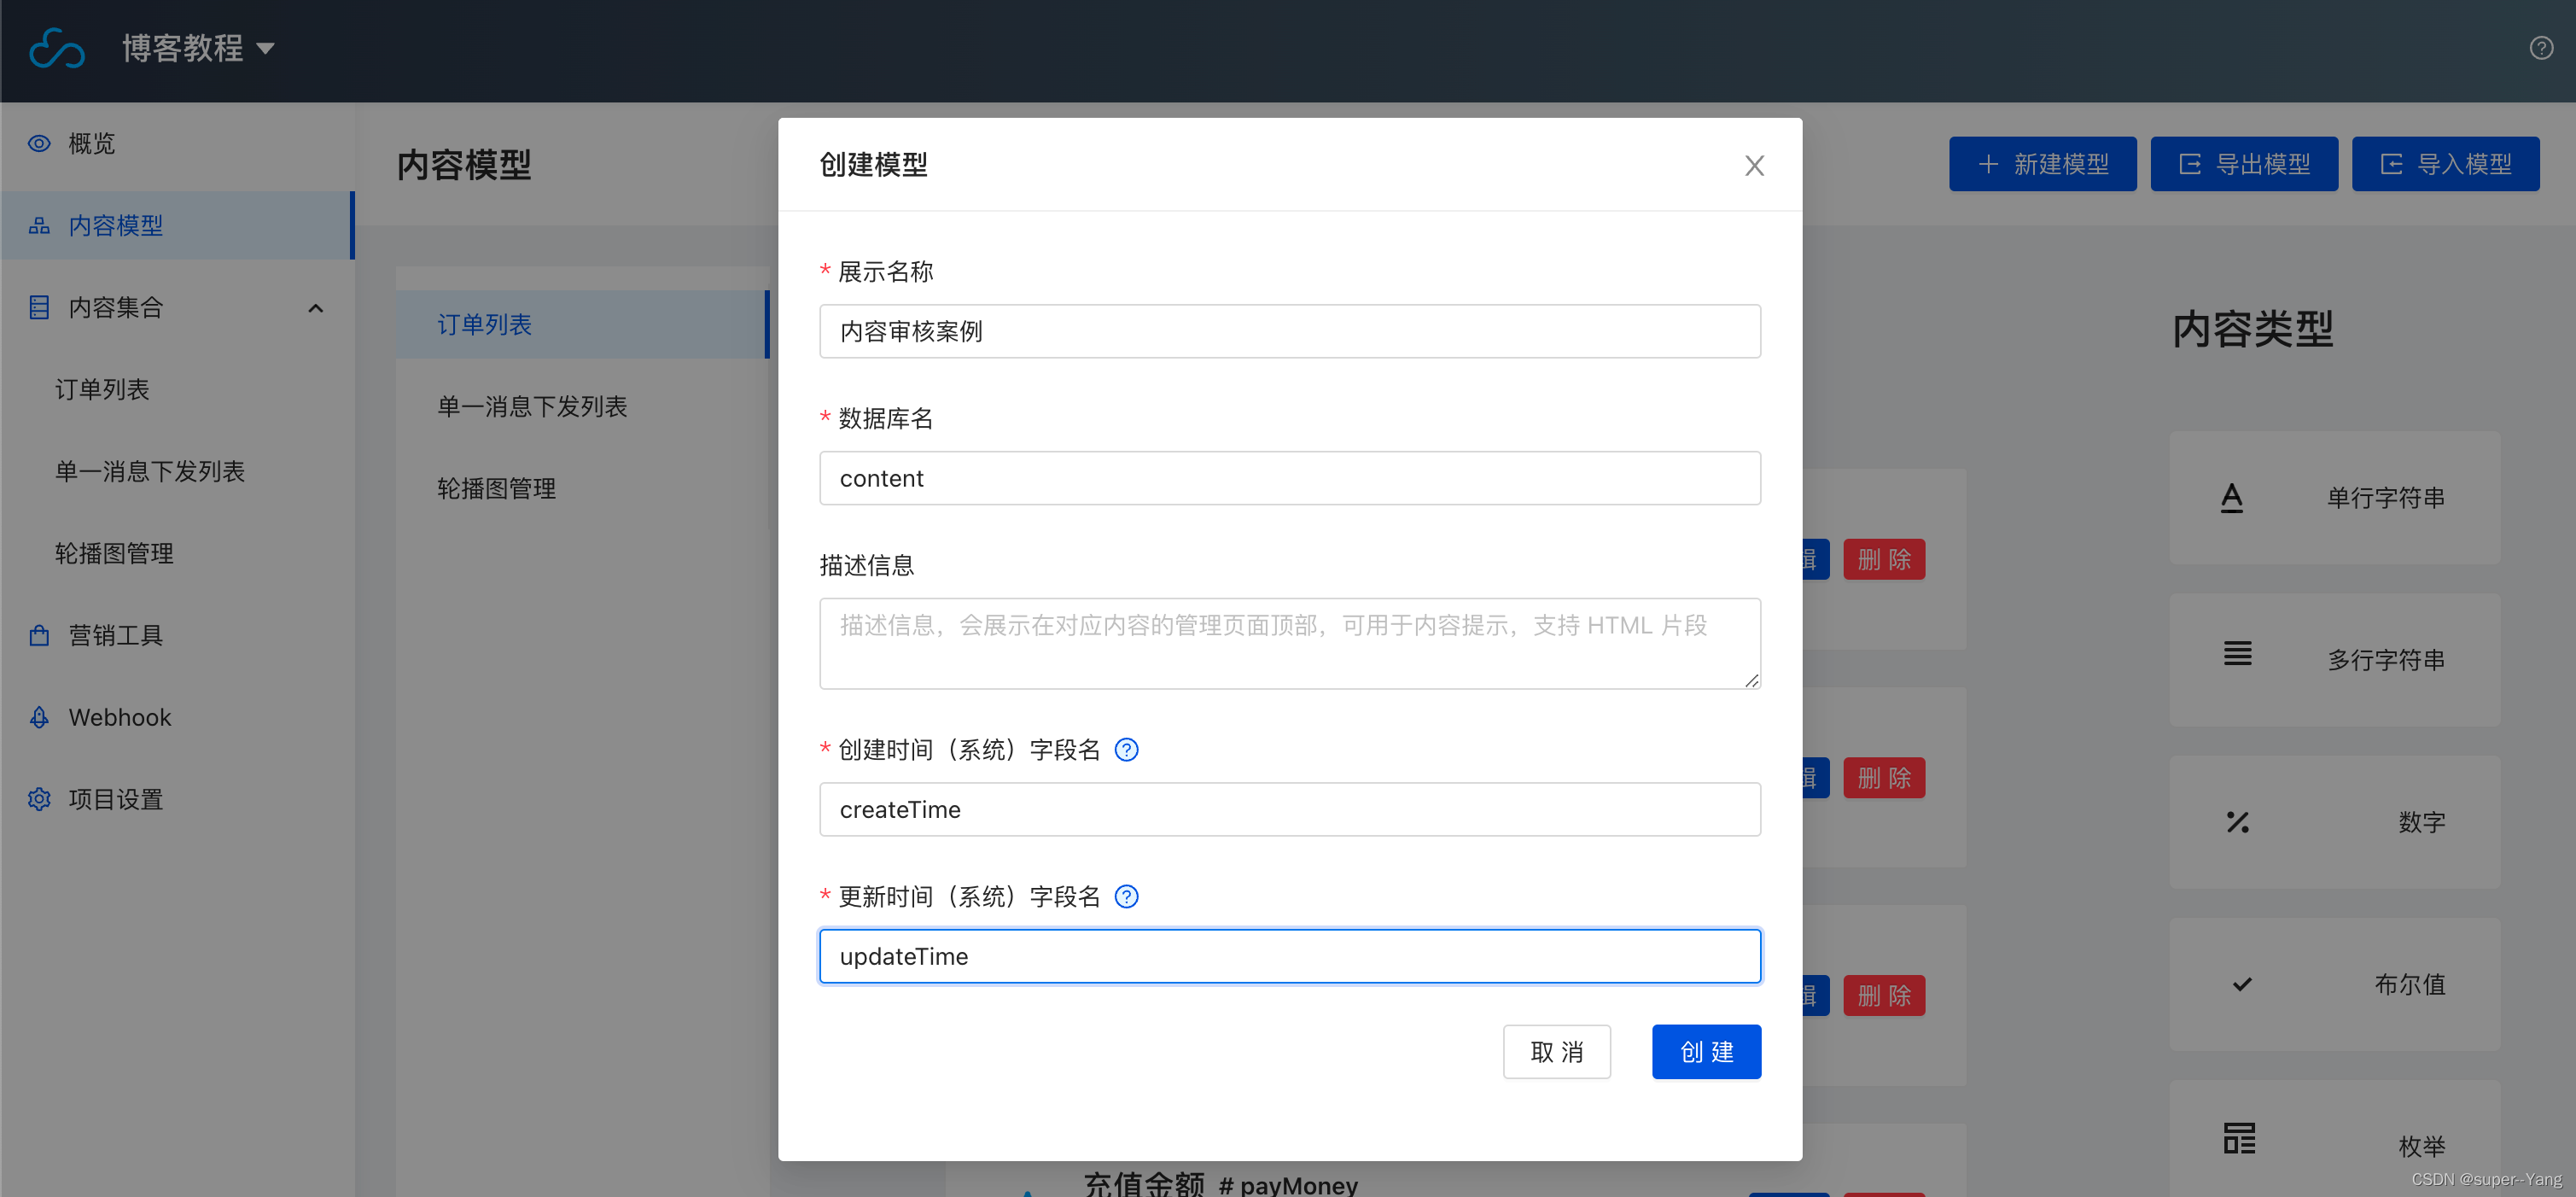Click the 新建模型 button
The image size is (2576, 1197).
(x=2043, y=163)
